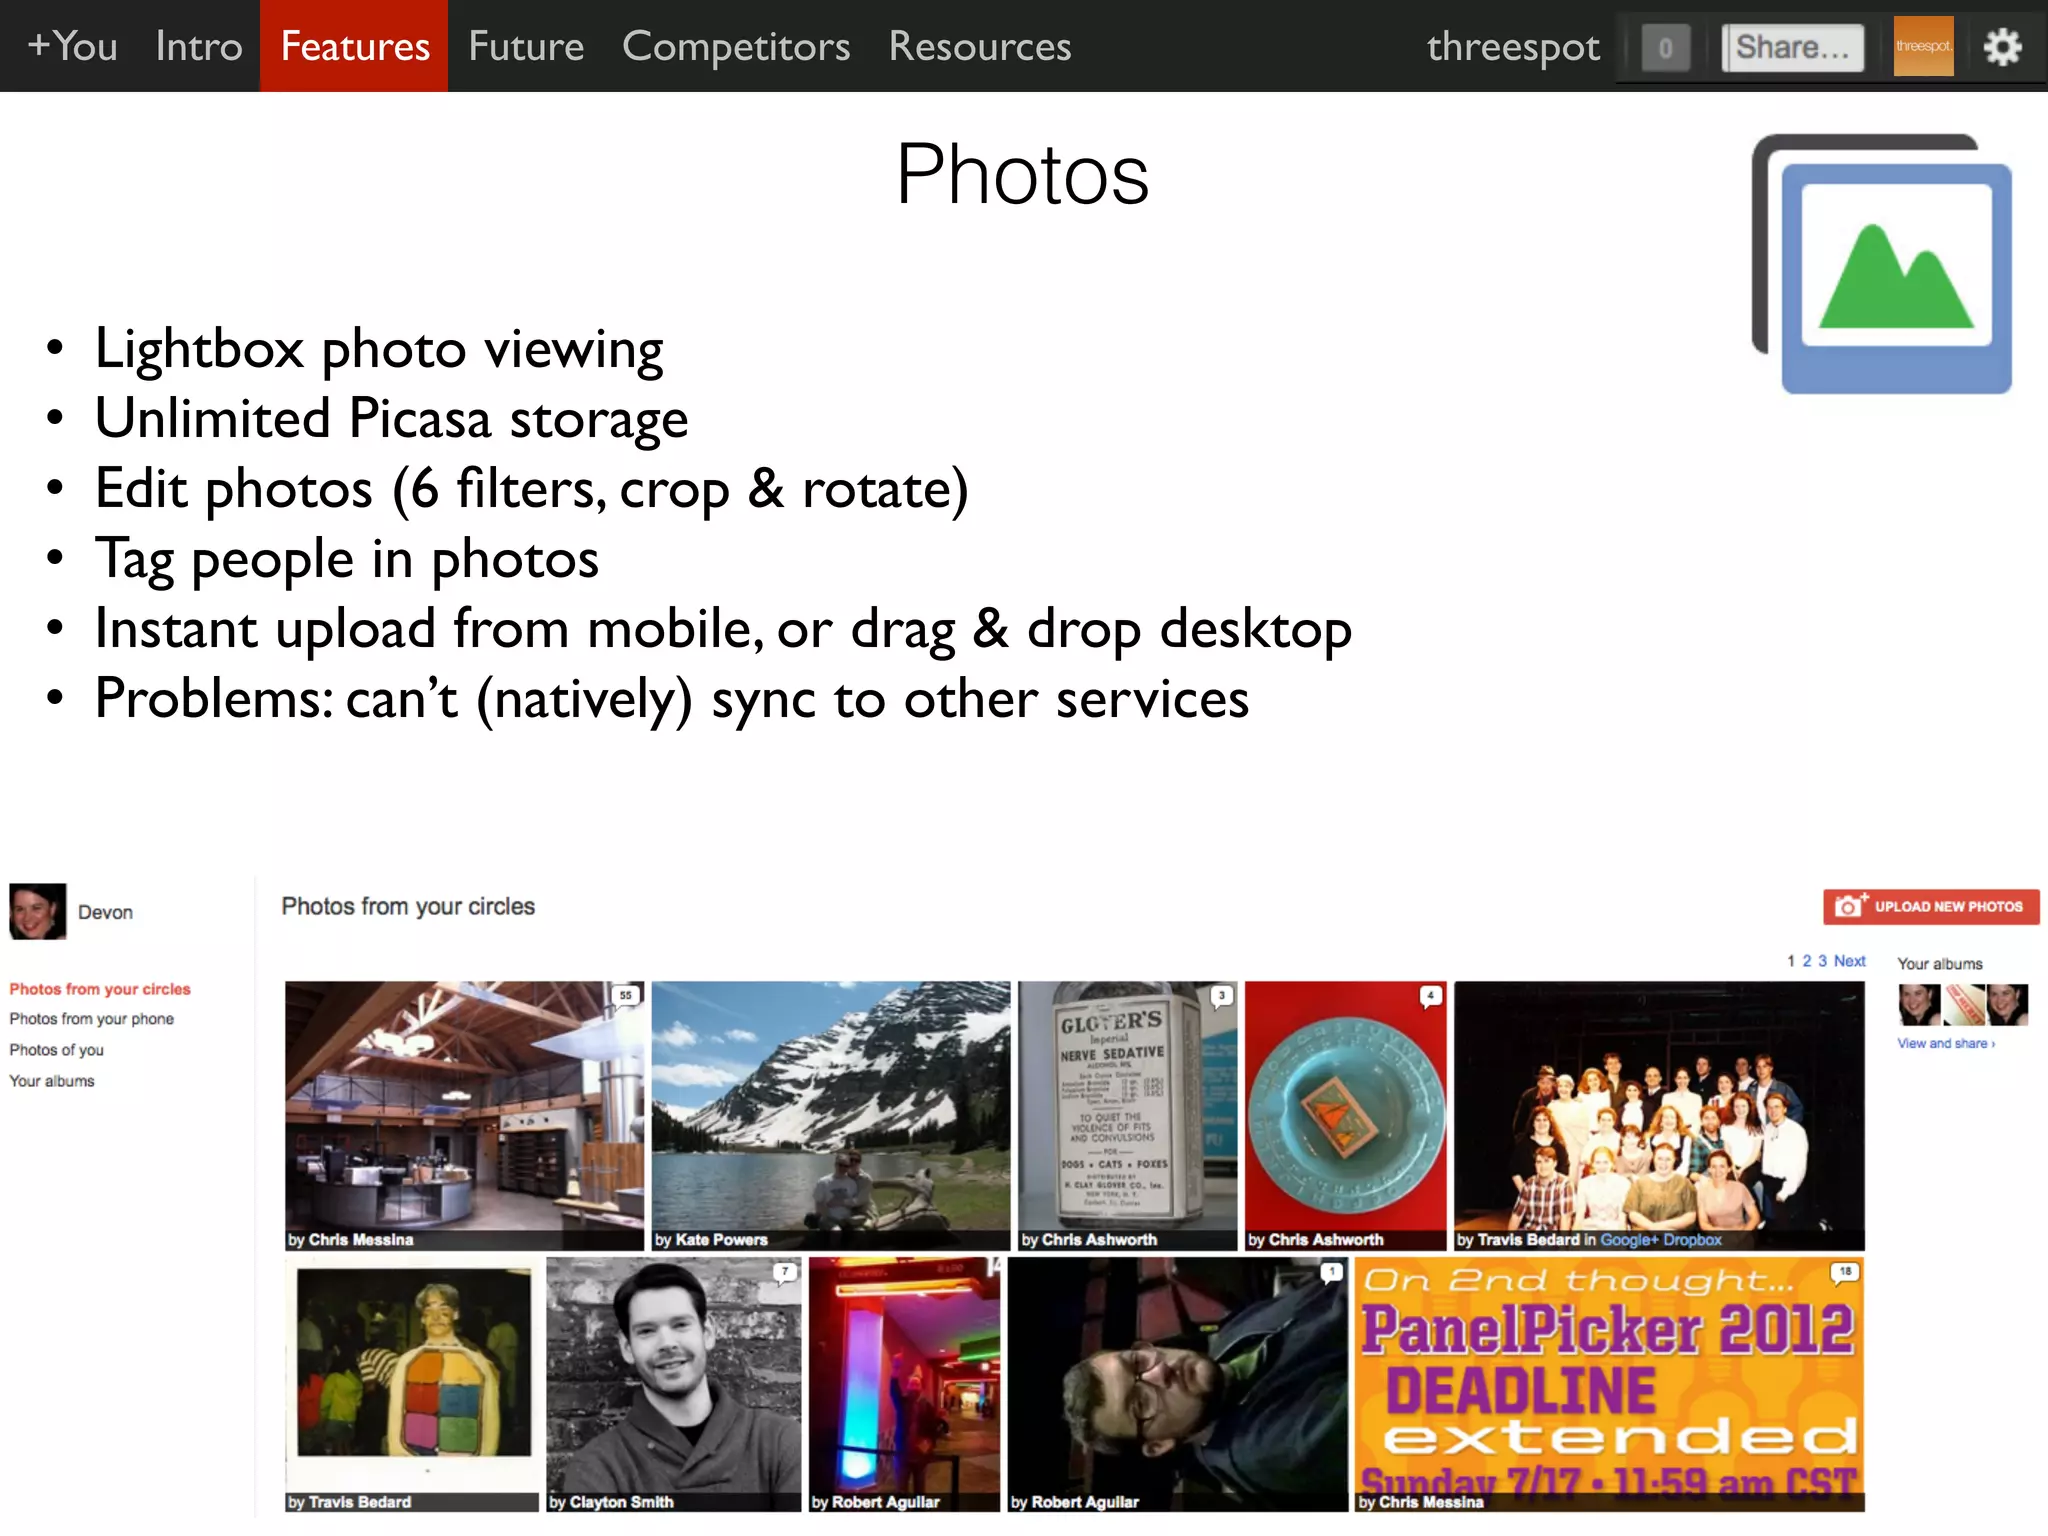Select the Features tab

(x=354, y=46)
